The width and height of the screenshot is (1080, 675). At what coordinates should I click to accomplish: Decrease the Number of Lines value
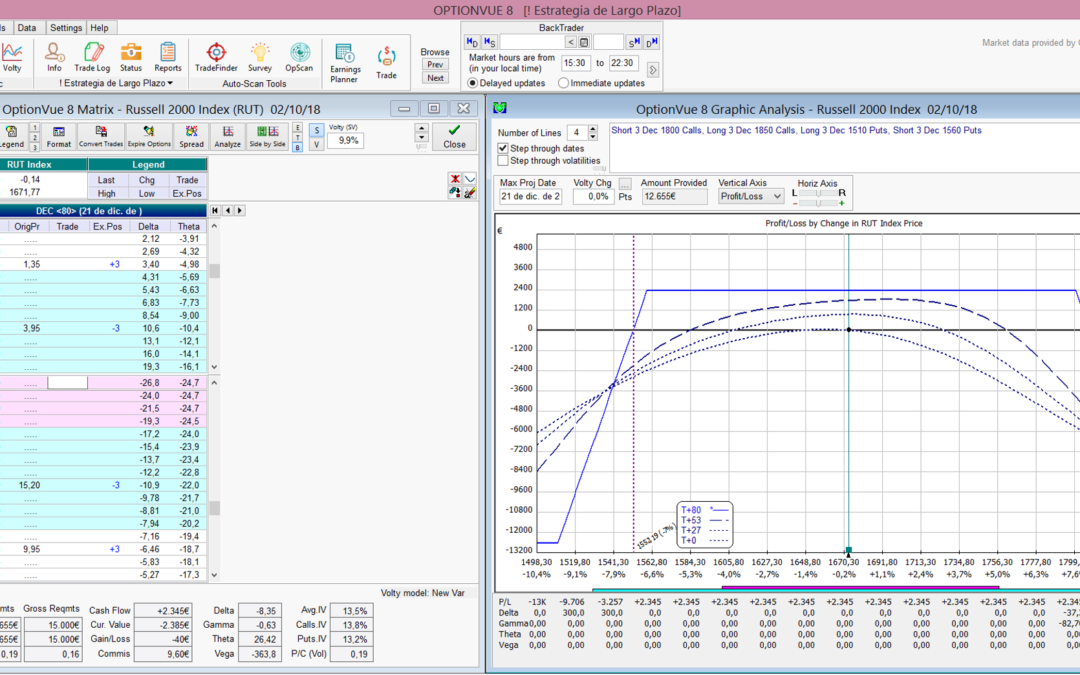pos(593,136)
